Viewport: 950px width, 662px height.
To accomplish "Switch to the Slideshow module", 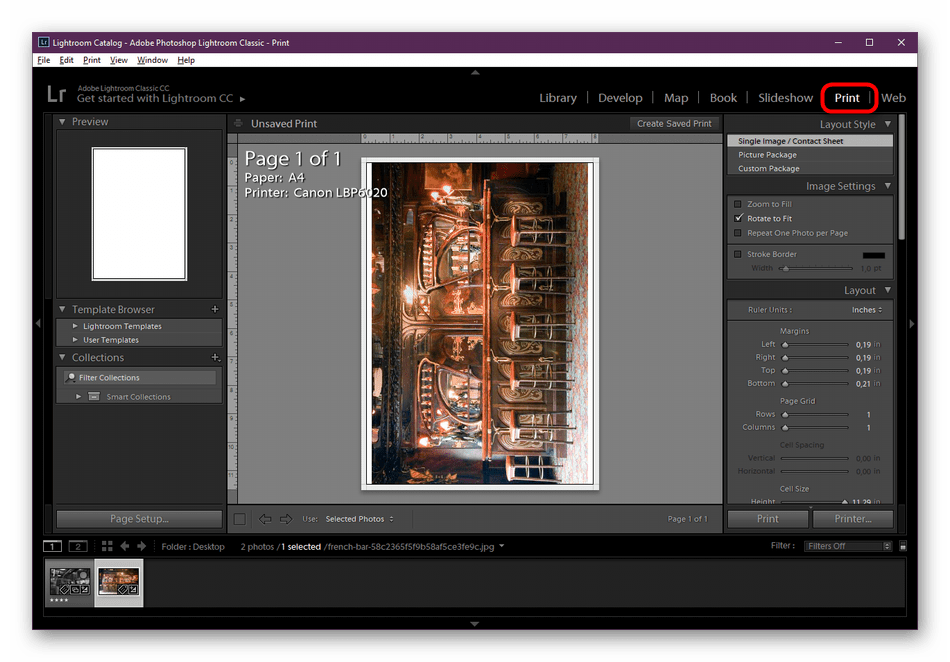I will 785,98.
